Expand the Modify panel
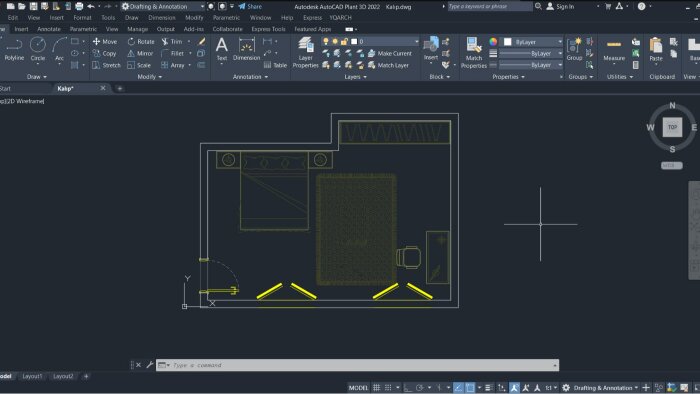The image size is (700, 394). 150,77
